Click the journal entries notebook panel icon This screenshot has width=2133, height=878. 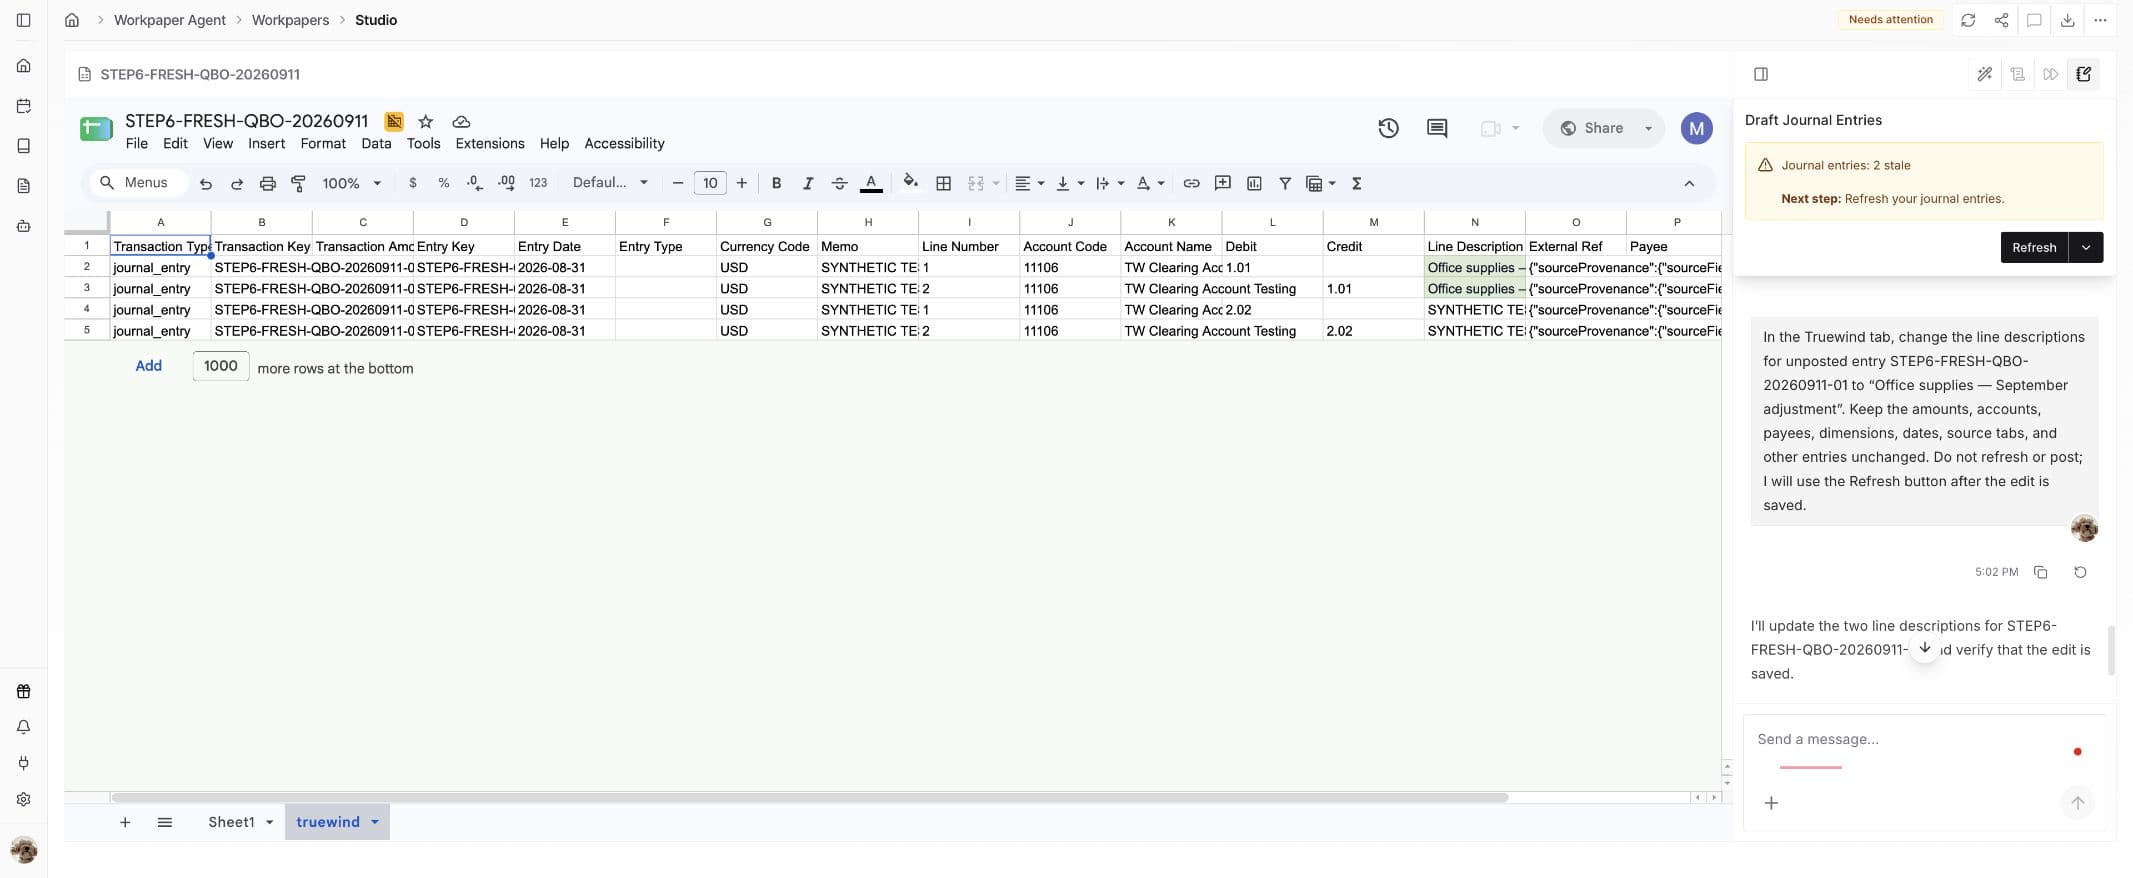[x=2084, y=74]
